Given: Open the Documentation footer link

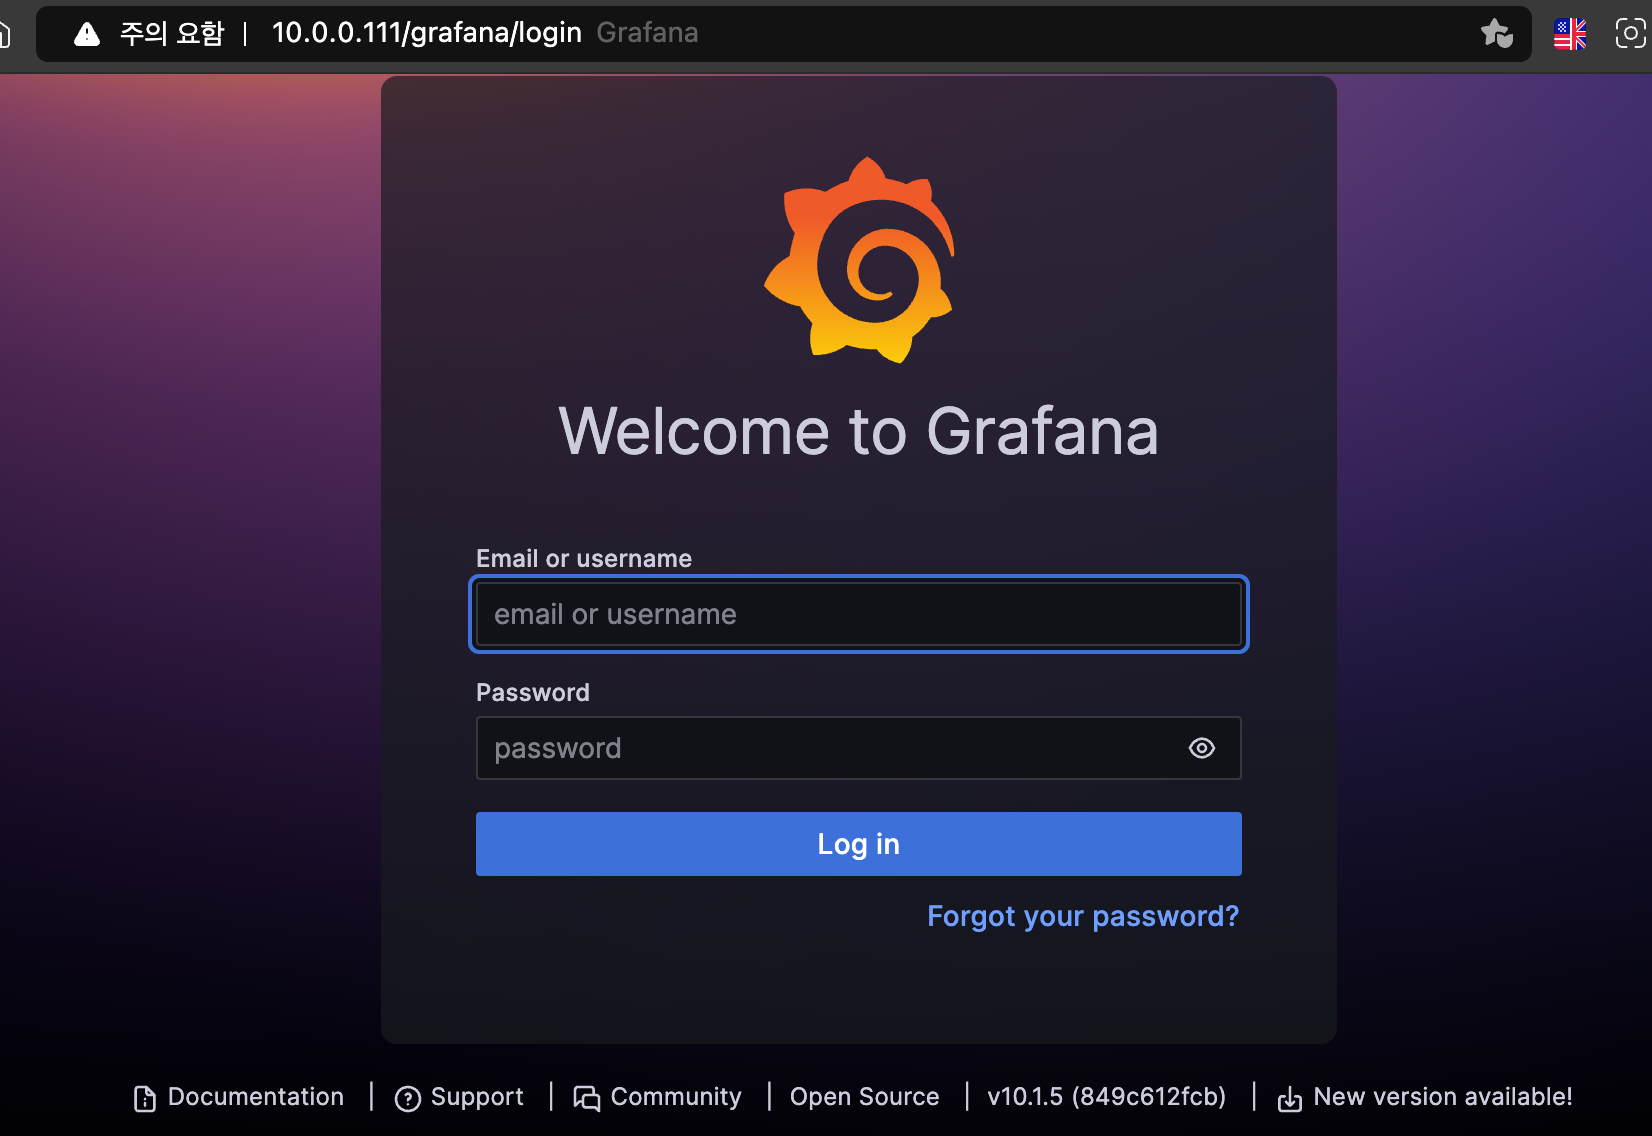Looking at the screenshot, I should click(239, 1097).
